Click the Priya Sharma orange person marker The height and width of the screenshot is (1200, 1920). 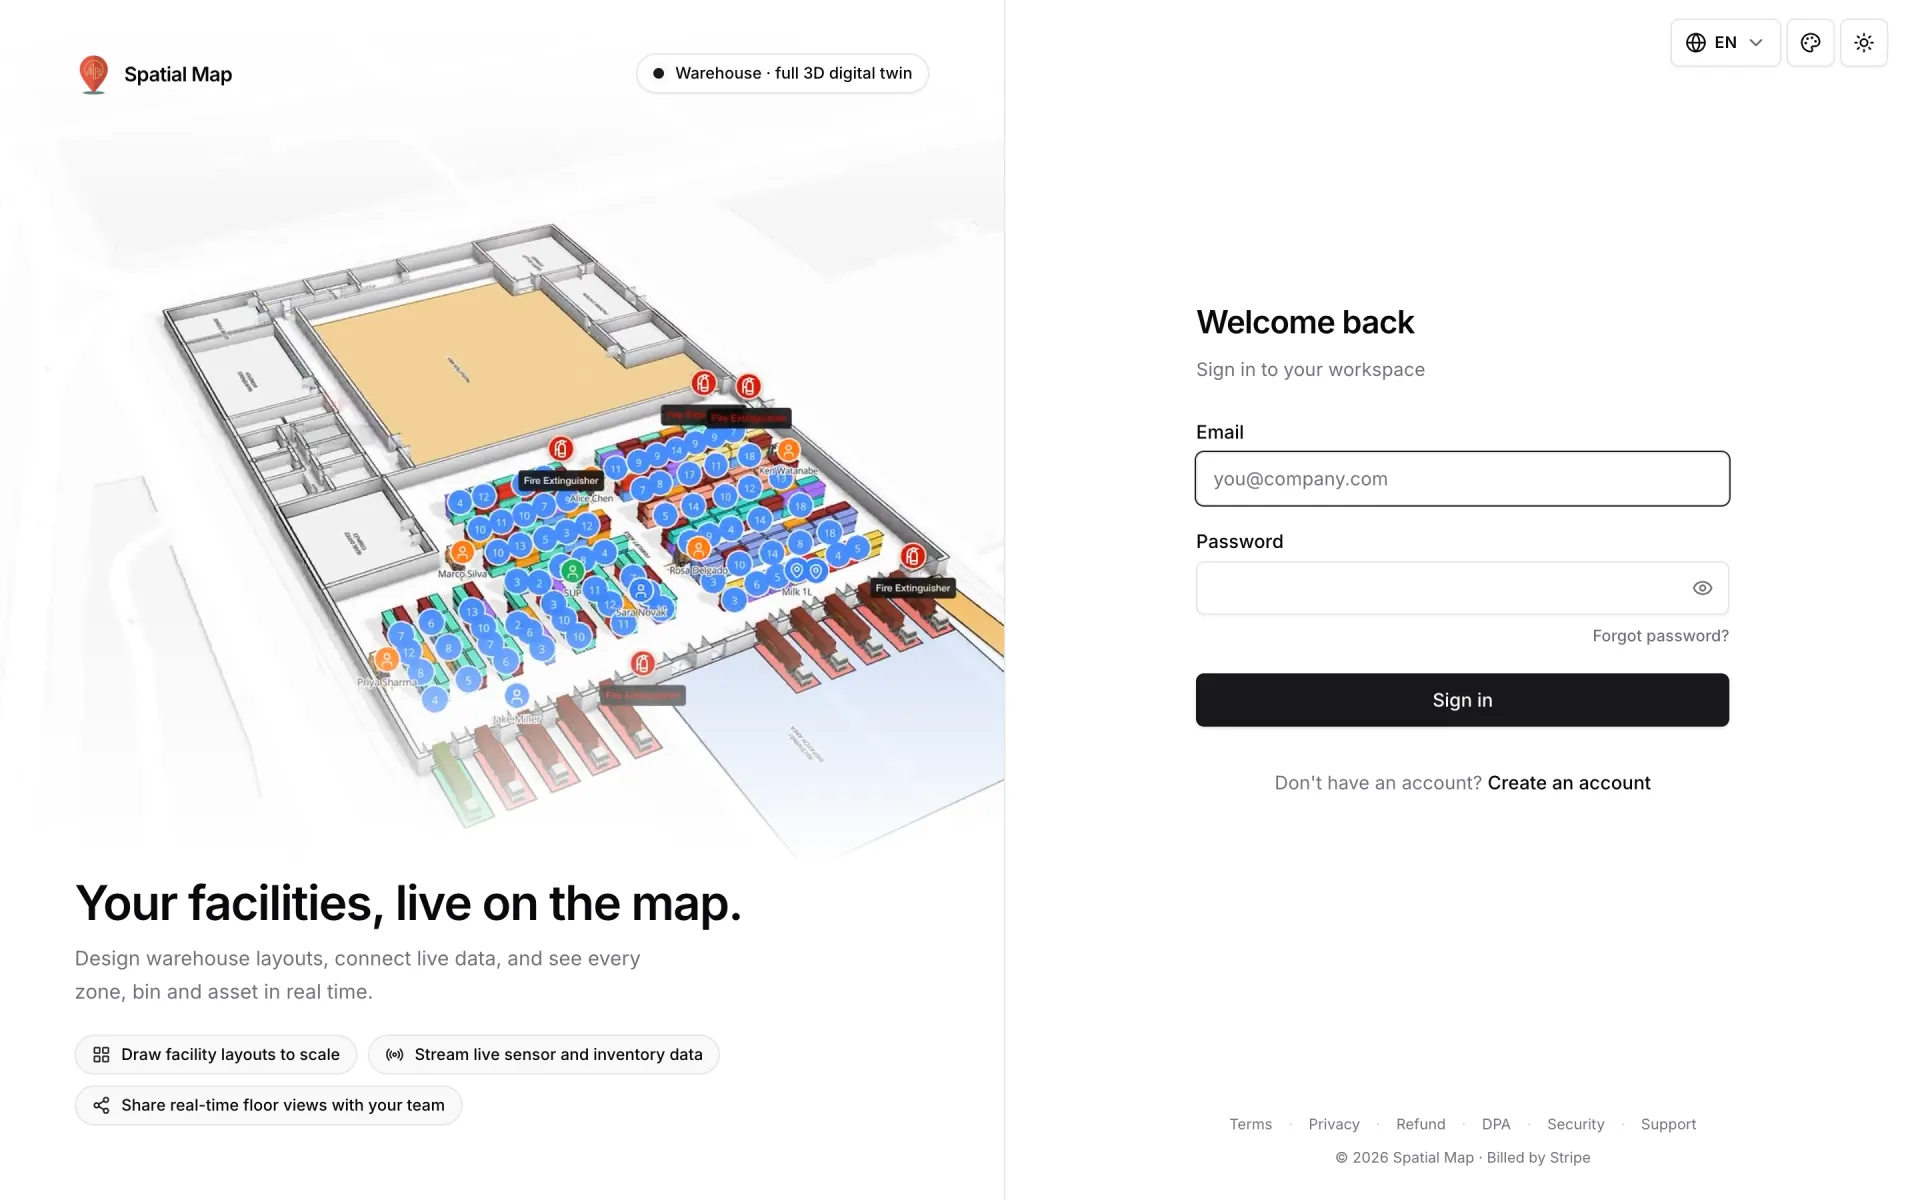click(386, 659)
